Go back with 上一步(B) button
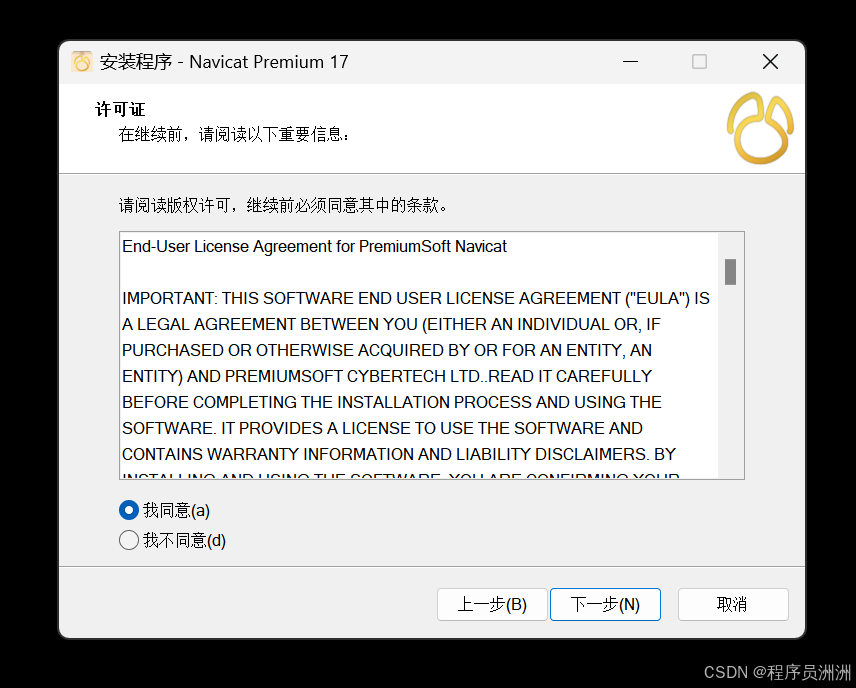 [492, 604]
